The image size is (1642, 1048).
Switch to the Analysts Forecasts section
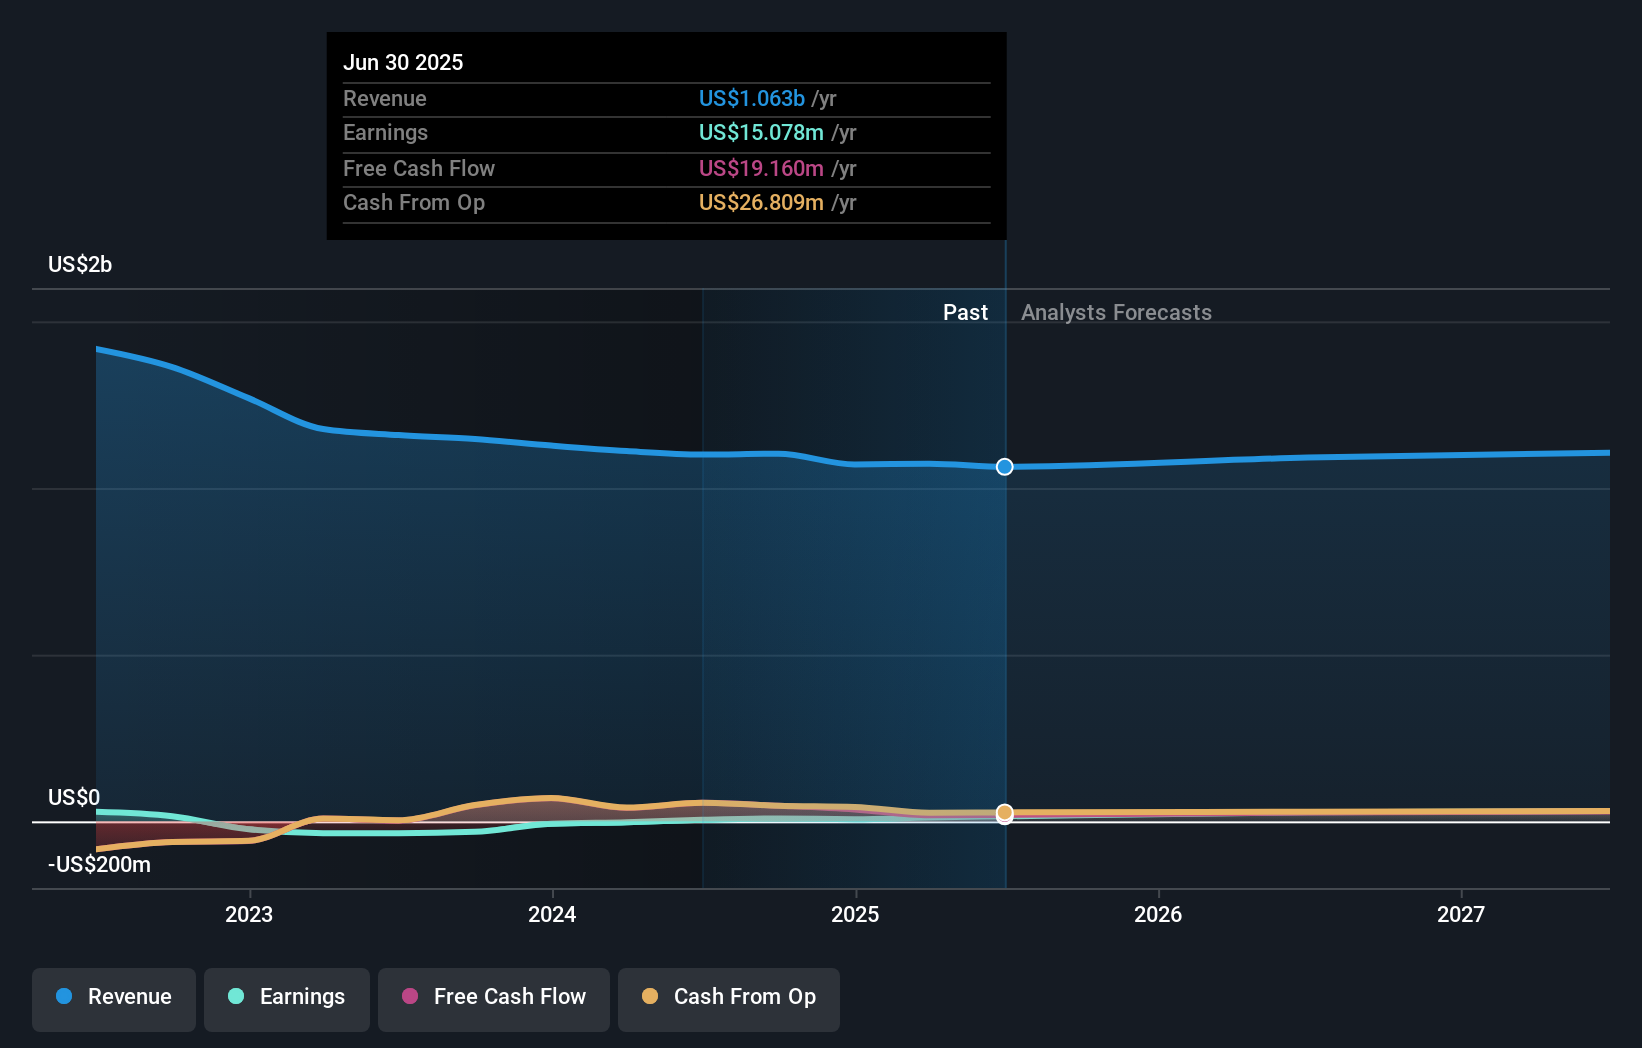coord(1116,312)
